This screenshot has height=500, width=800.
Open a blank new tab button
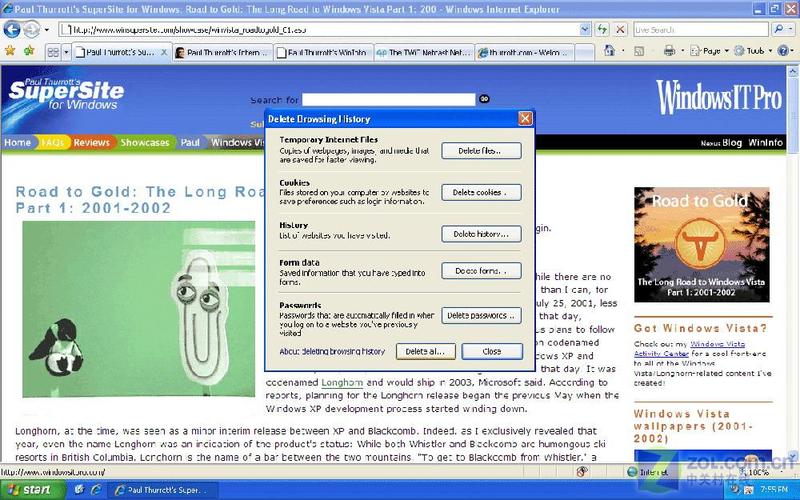tap(585, 53)
